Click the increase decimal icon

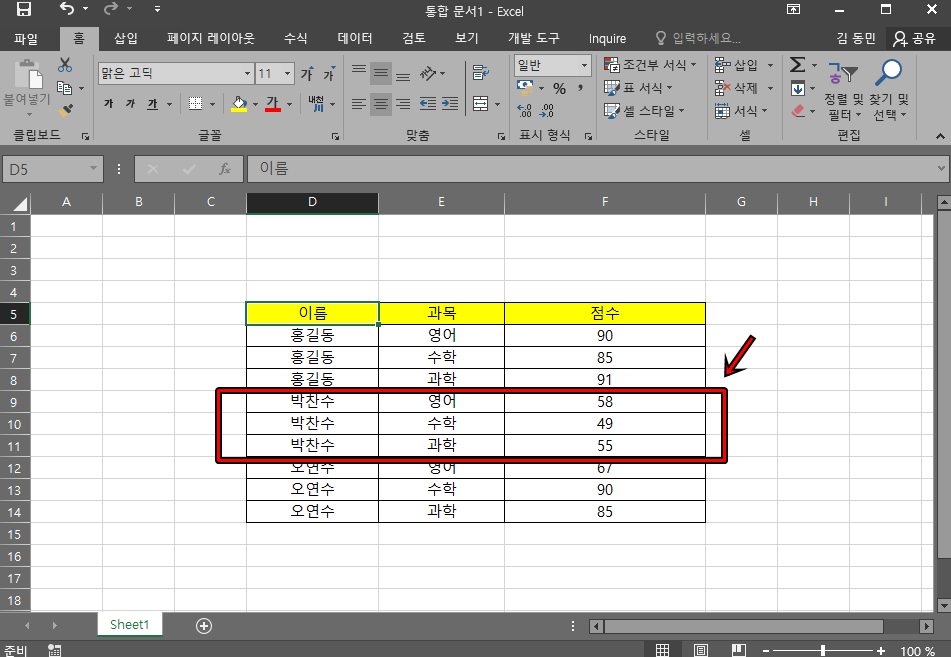click(x=525, y=110)
